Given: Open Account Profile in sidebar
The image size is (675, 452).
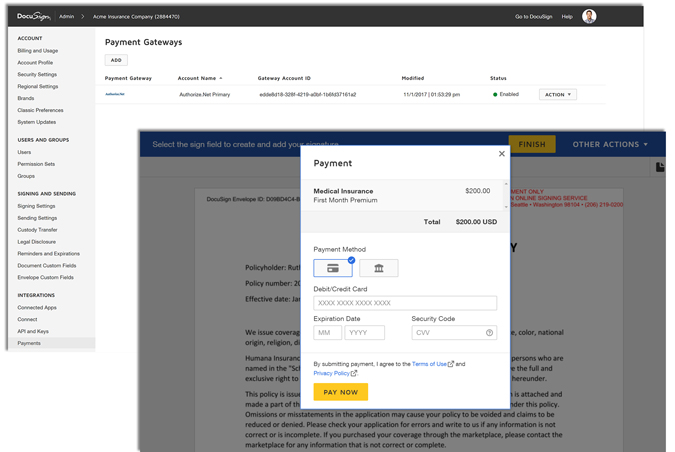Looking at the screenshot, I should [35, 63].
